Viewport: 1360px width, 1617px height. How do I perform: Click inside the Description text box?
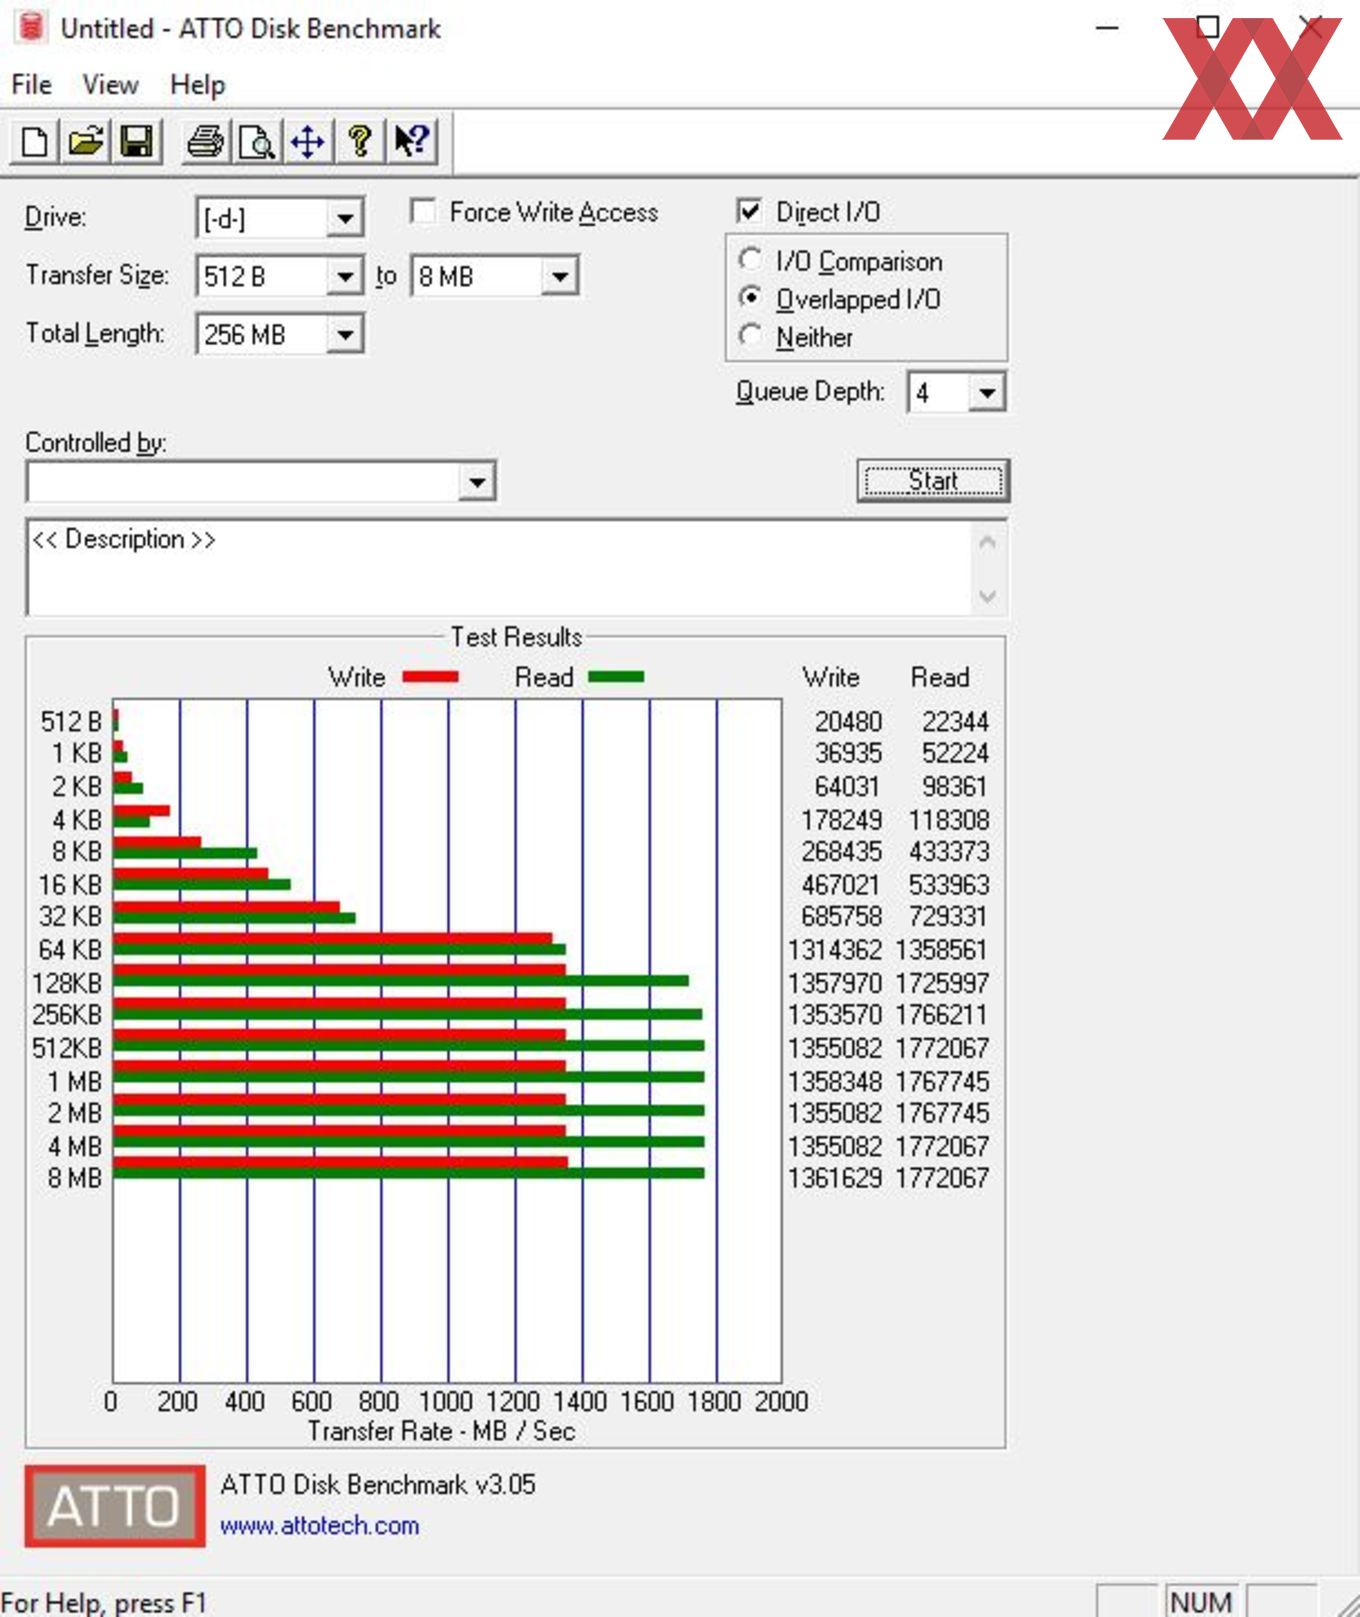coord(500,567)
